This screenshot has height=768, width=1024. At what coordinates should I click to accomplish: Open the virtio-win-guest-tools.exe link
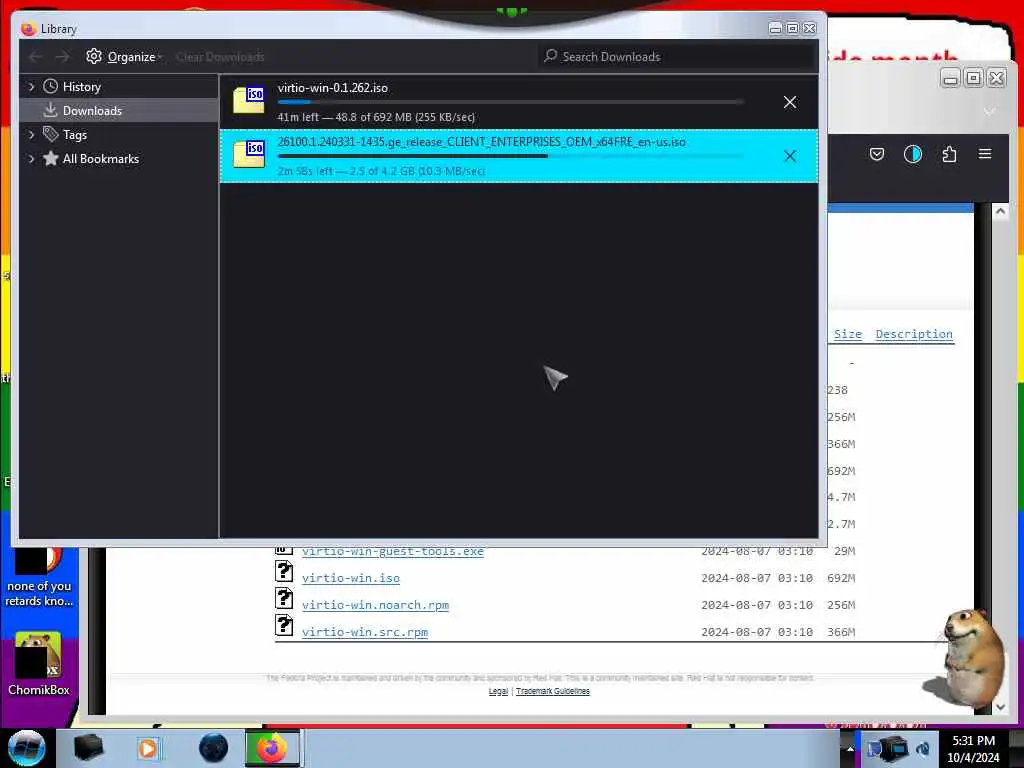point(392,551)
